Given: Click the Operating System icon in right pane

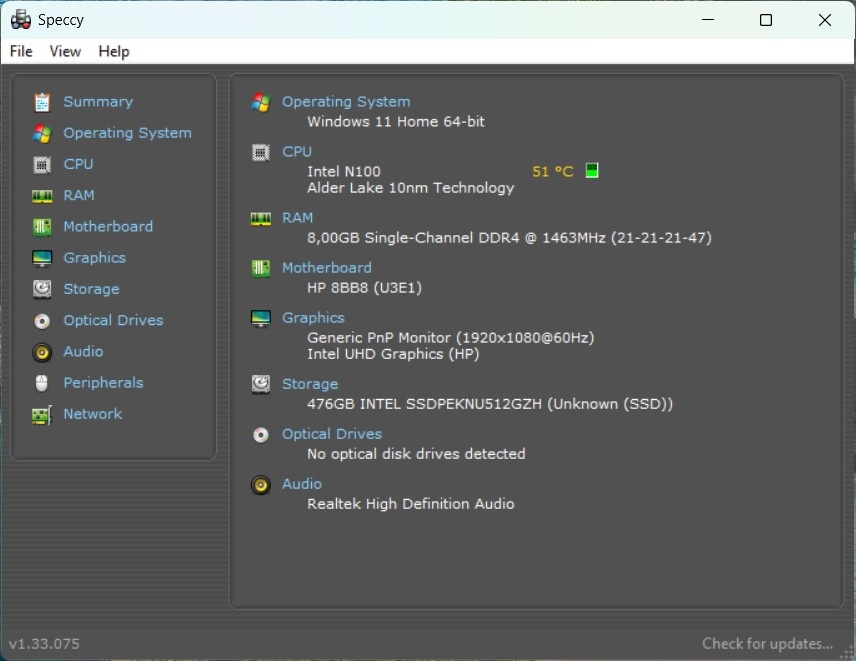Looking at the screenshot, I should pos(260,101).
